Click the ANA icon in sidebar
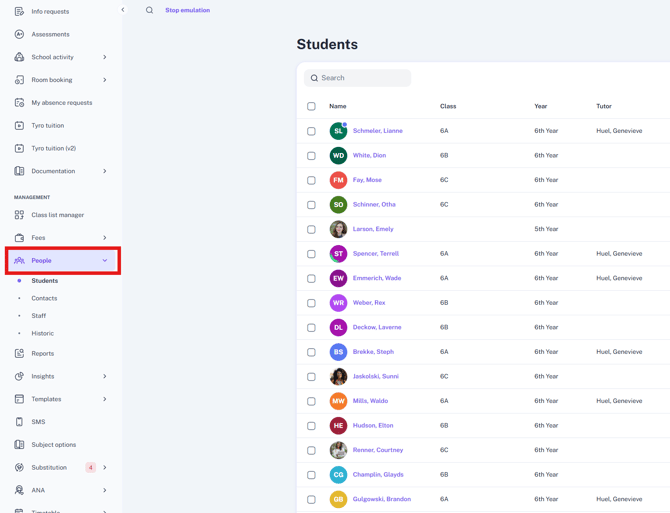670x513 pixels. coord(19,490)
